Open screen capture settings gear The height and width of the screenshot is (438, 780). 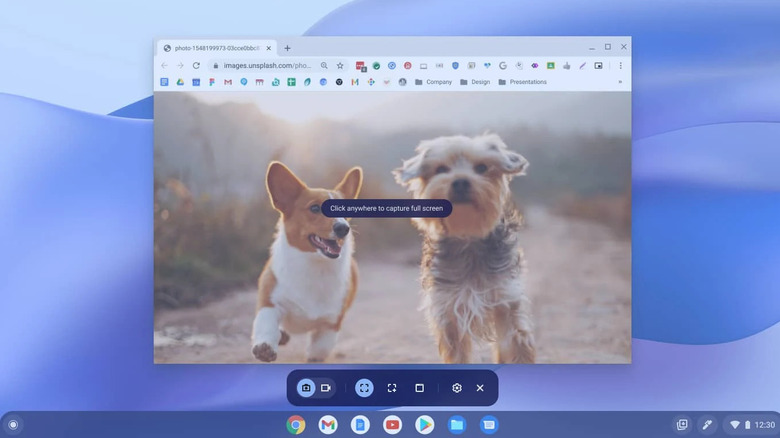[457, 388]
